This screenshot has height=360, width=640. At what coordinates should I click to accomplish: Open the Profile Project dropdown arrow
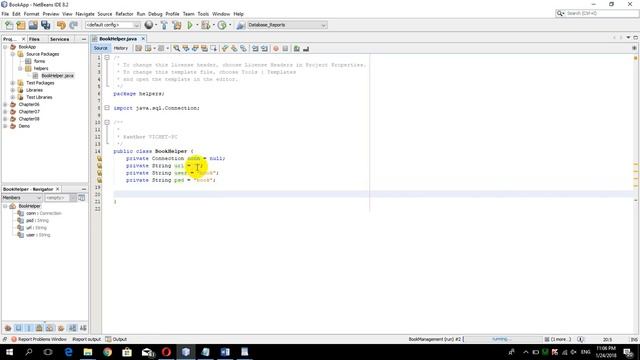coord(230,25)
